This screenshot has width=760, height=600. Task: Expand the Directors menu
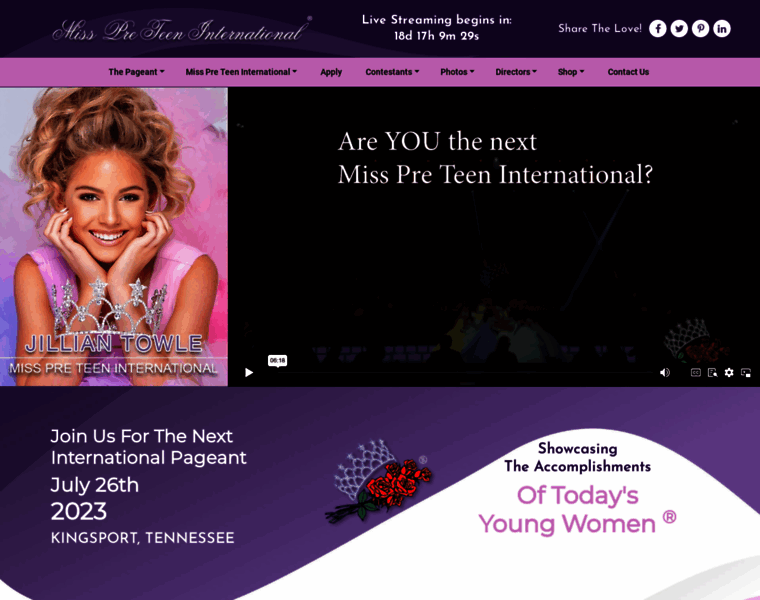pos(516,72)
